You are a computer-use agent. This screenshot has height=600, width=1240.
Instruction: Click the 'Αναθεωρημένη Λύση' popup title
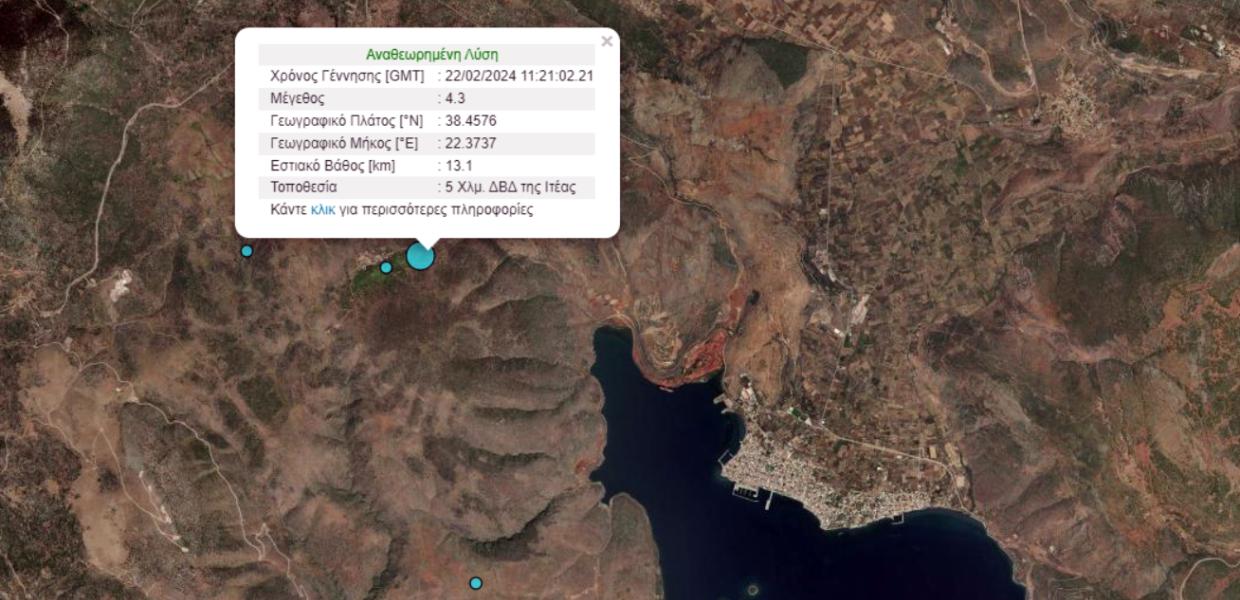pyautogui.click(x=432, y=55)
